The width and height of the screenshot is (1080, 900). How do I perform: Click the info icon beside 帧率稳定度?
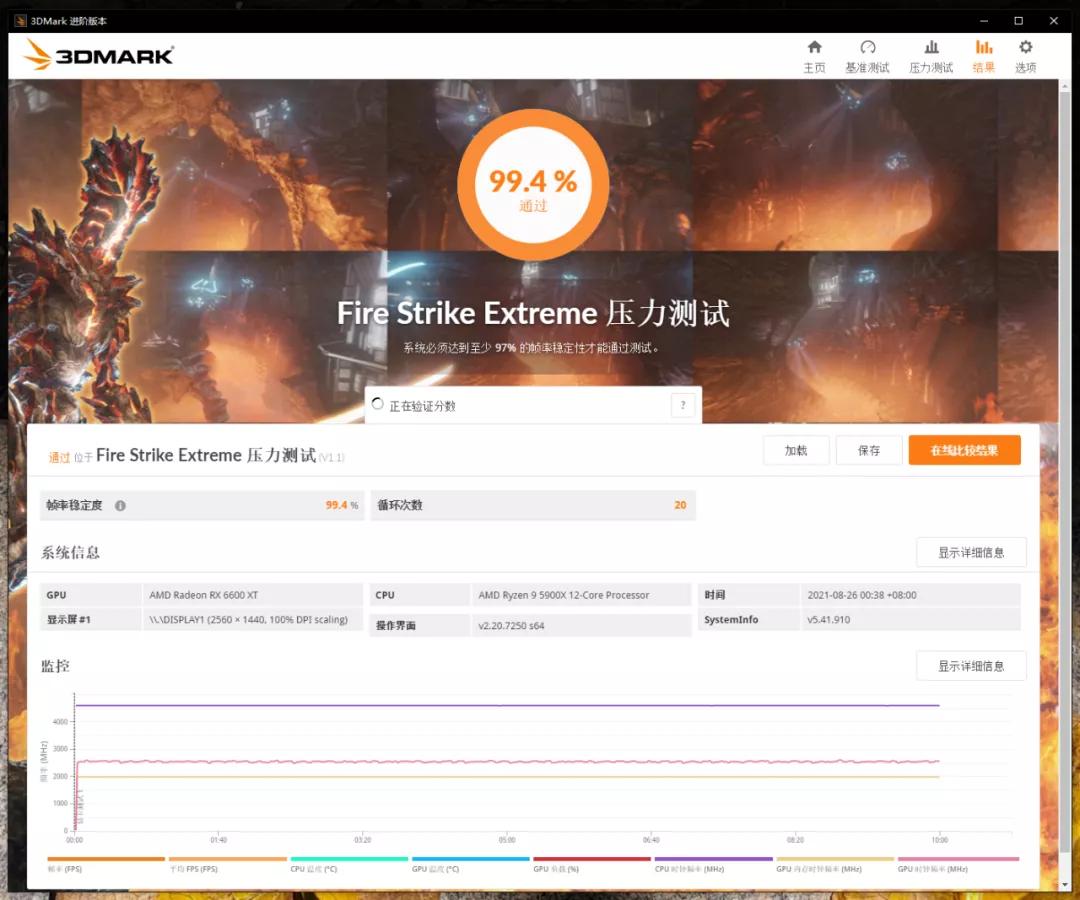[120, 505]
